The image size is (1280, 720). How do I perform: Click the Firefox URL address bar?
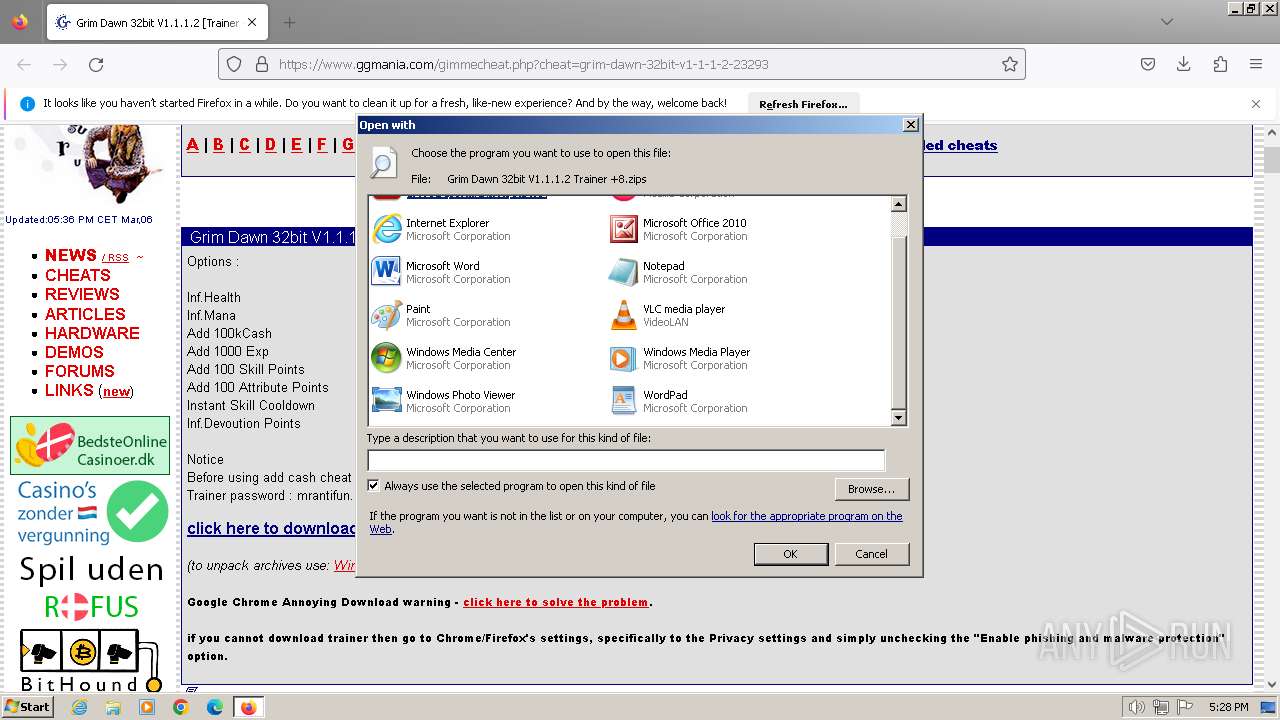622,64
